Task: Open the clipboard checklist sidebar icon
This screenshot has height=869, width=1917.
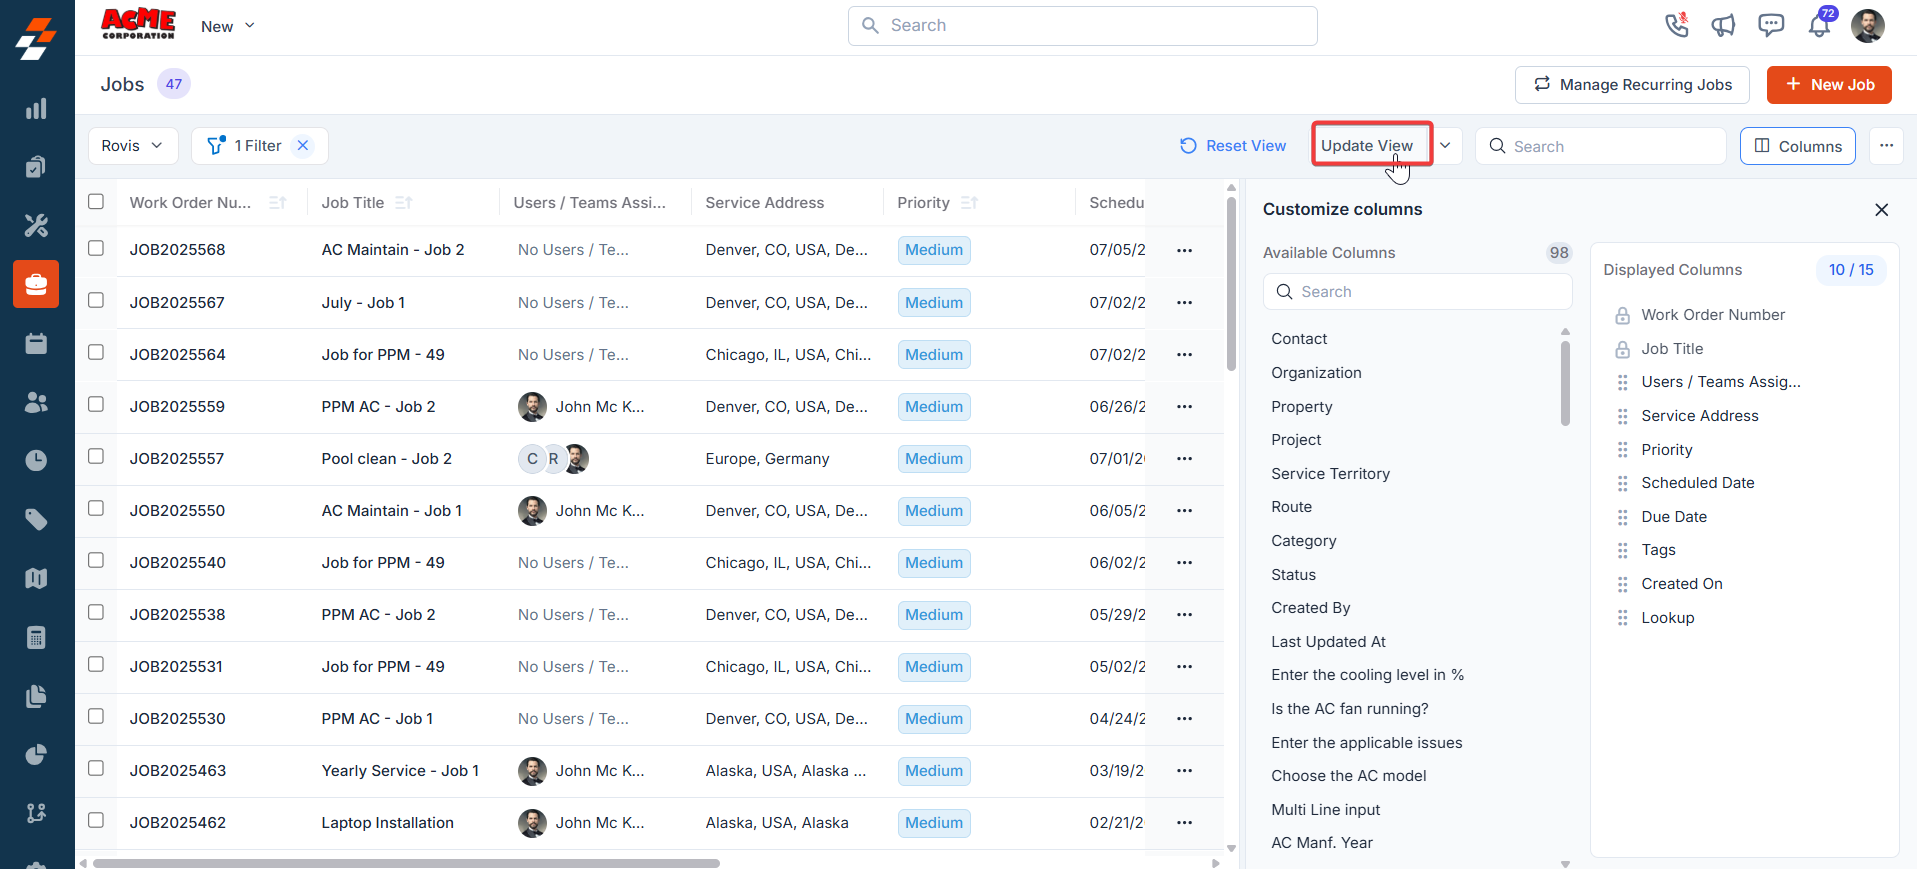Action: point(36,167)
